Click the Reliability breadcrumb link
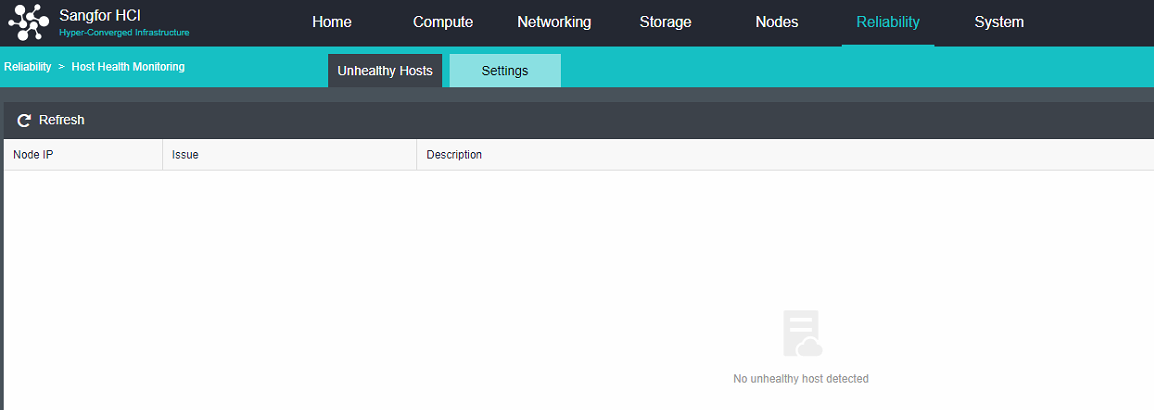Image resolution: width=1154 pixels, height=410 pixels. (x=27, y=67)
